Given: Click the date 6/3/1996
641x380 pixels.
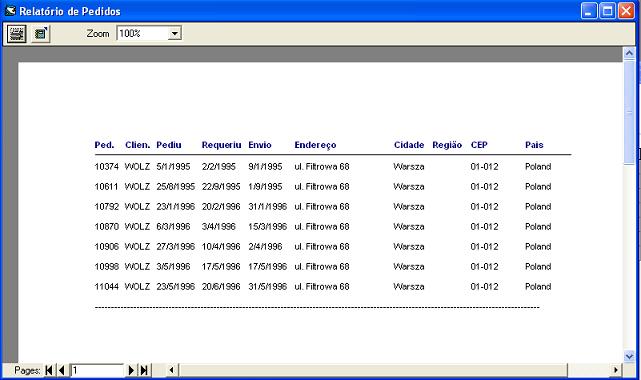Looking at the screenshot, I should [173, 227].
